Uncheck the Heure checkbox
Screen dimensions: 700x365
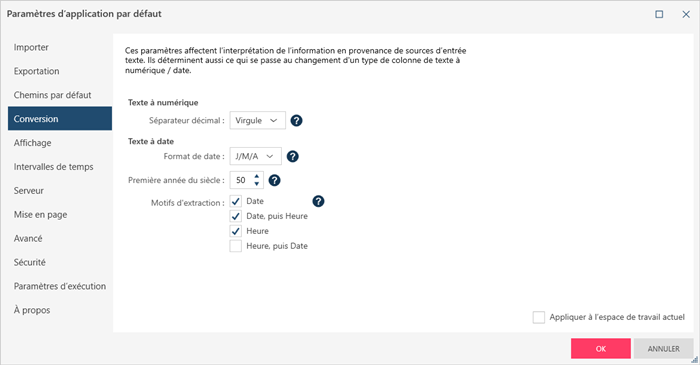point(236,231)
